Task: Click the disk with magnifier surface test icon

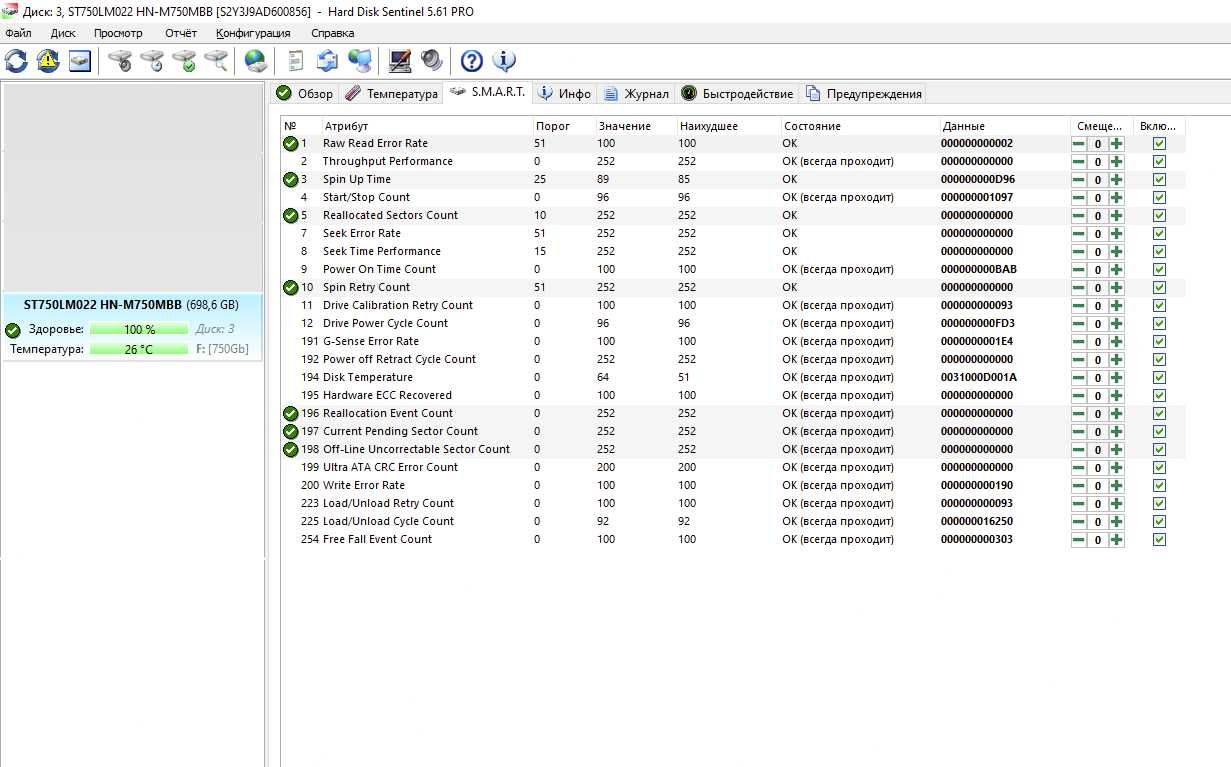Action: pyautogui.click(x=216, y=61)
